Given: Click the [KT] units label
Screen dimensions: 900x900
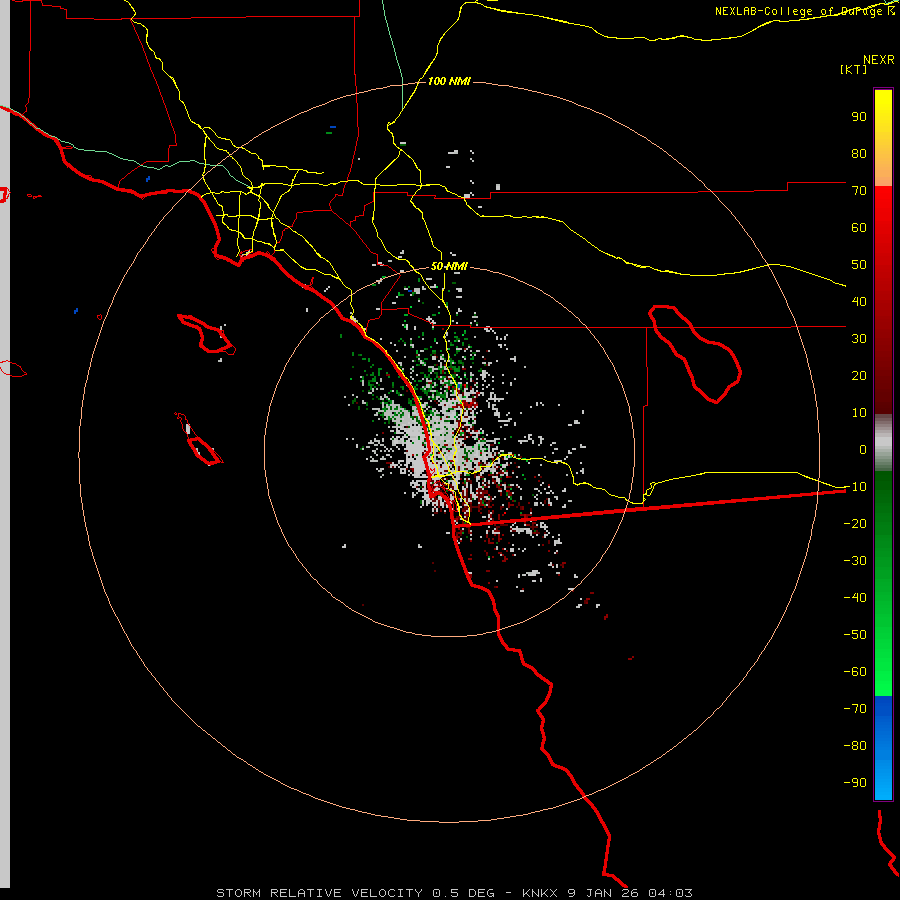Looking at the screenshot, I should (x=853, y=69).
